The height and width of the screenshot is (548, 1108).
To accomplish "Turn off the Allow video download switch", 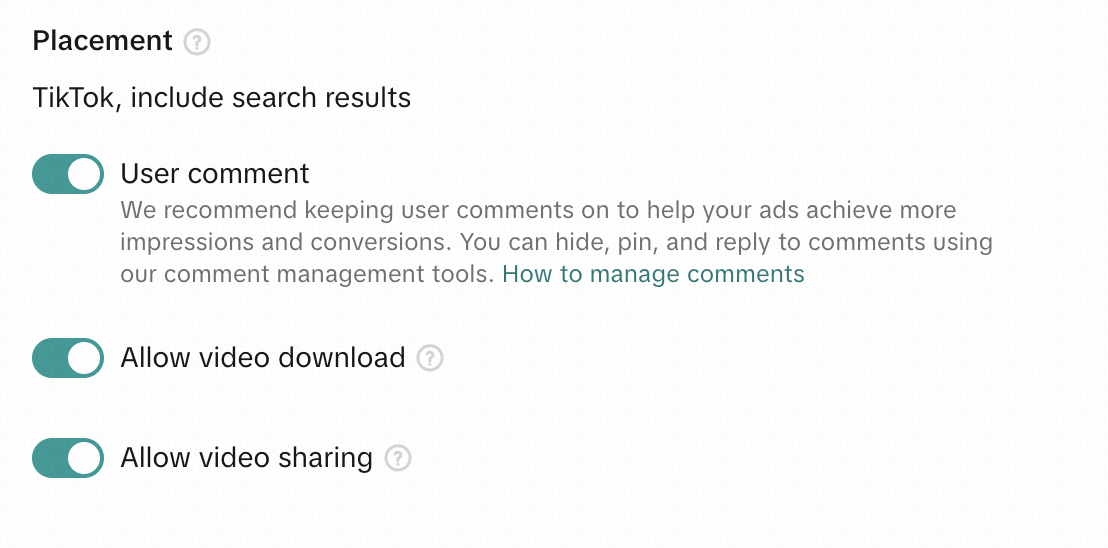I will (x=68, y=358).
